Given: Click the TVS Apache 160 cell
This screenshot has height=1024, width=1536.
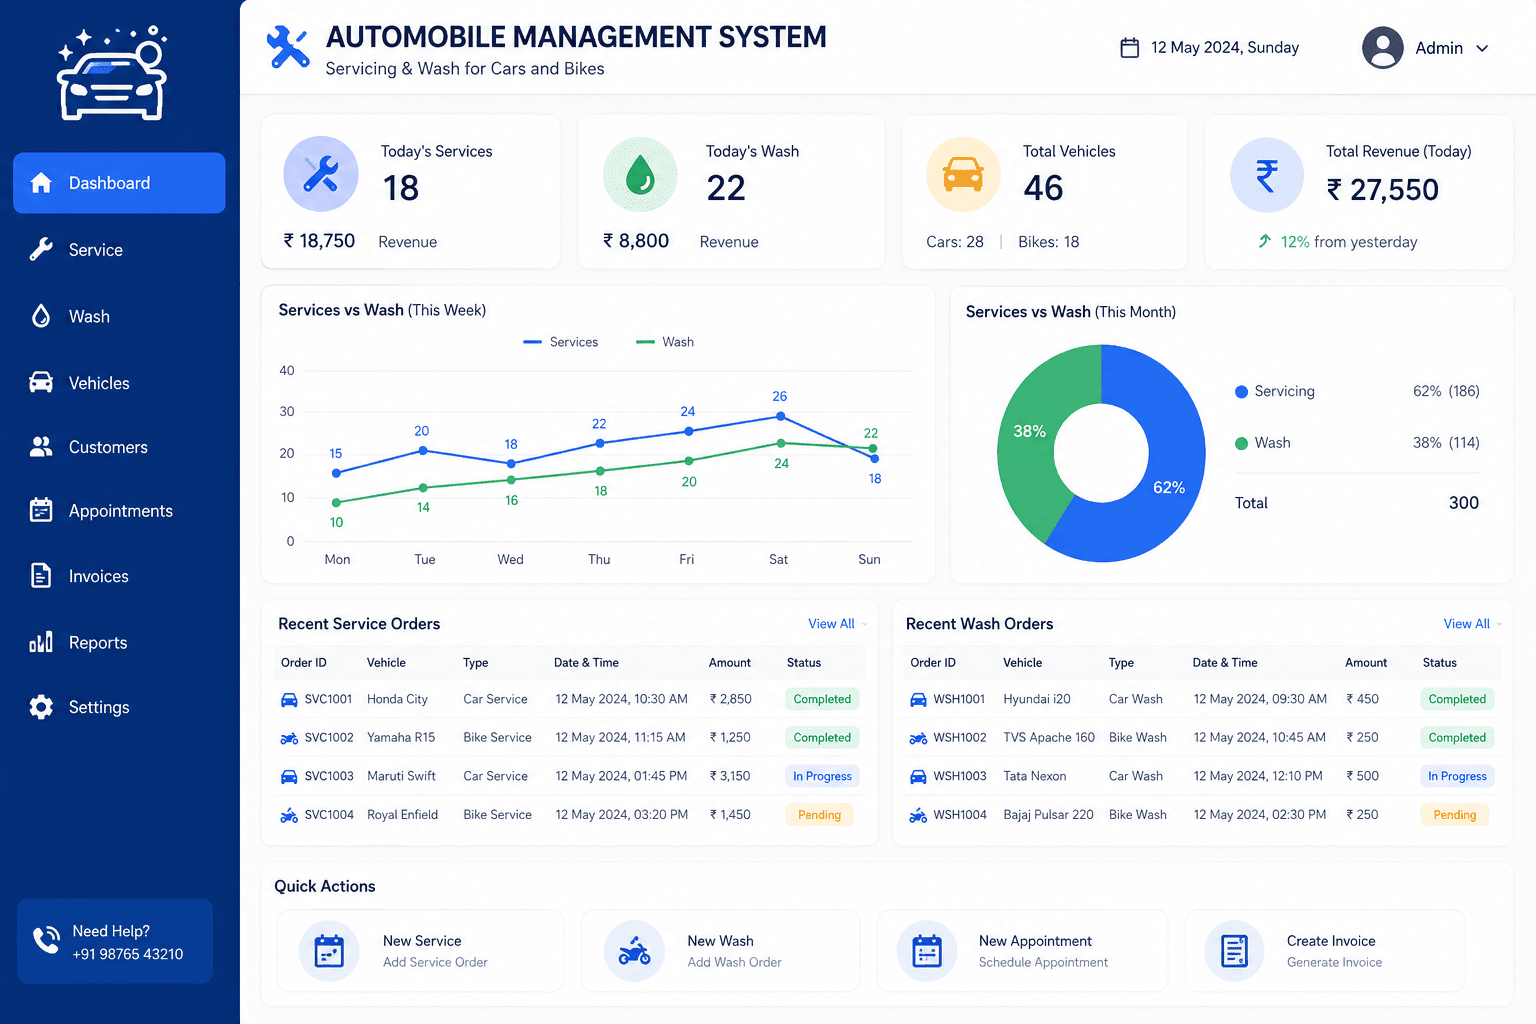Looking at the screenshot, I should (x=1049, y=738).
